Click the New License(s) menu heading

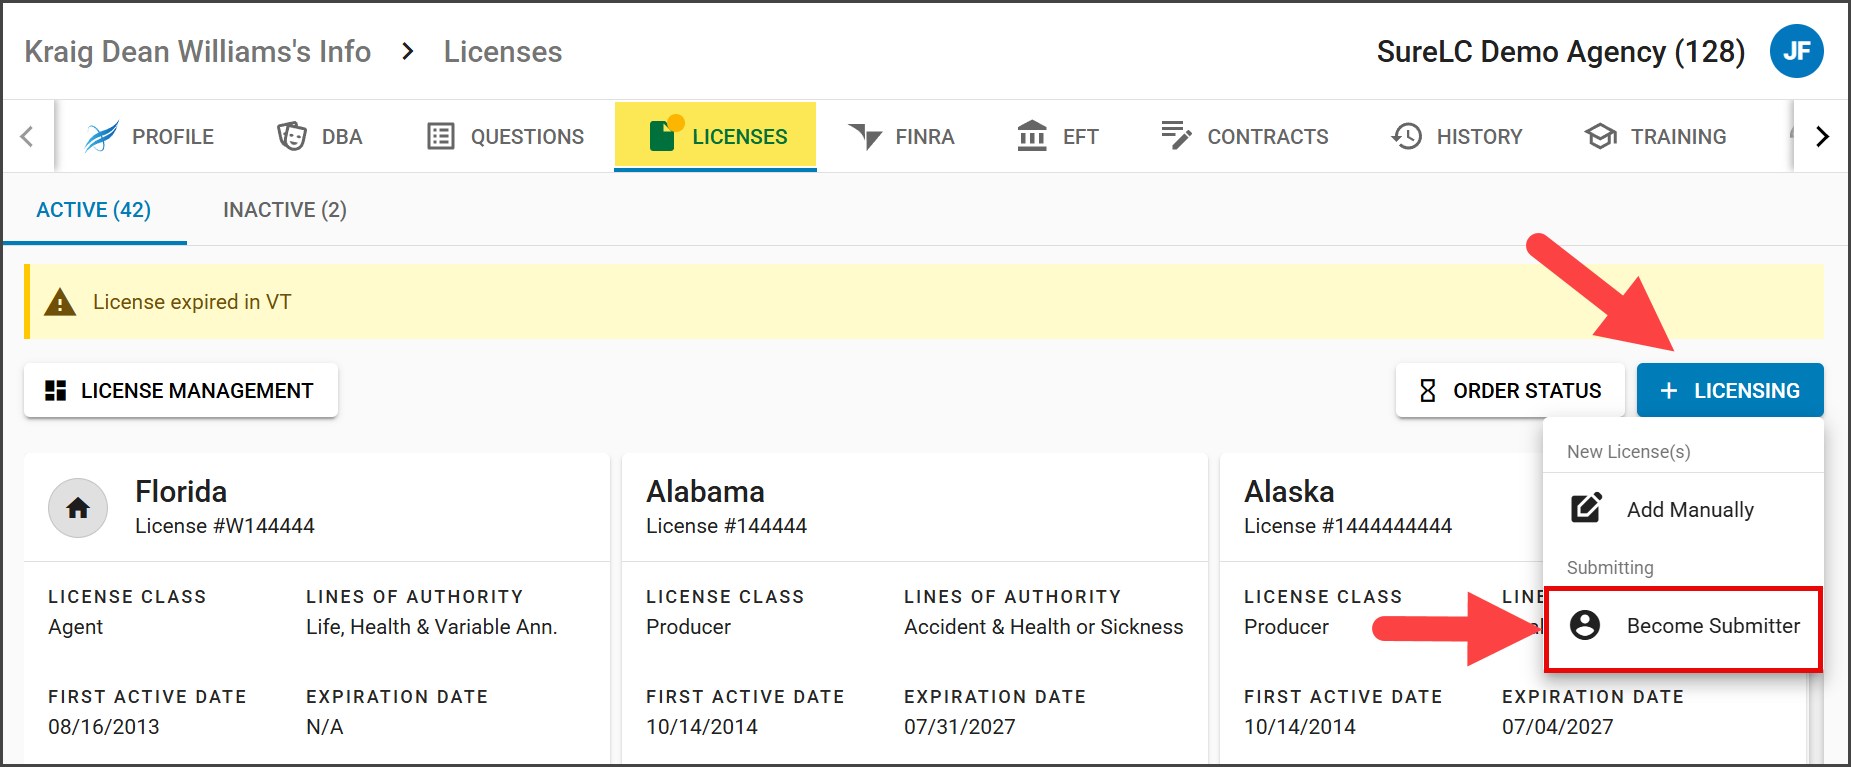1629,452
